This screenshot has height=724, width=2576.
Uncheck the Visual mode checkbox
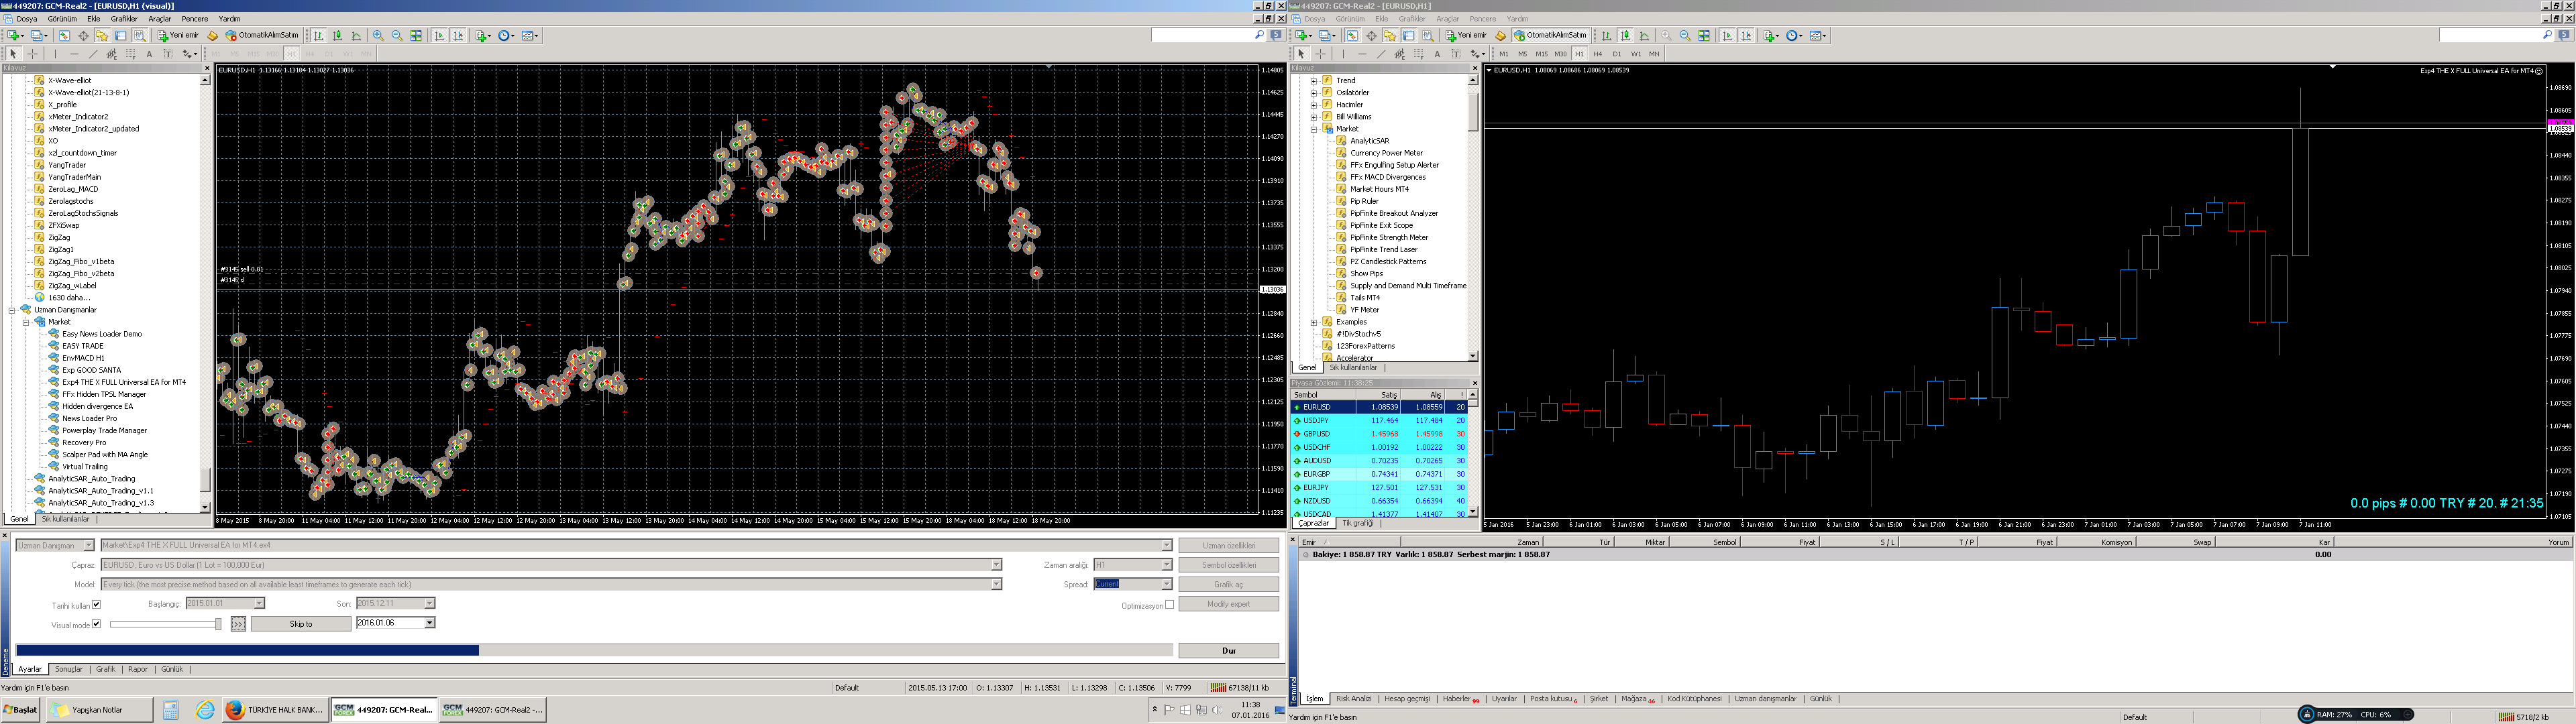pos(96,624)
